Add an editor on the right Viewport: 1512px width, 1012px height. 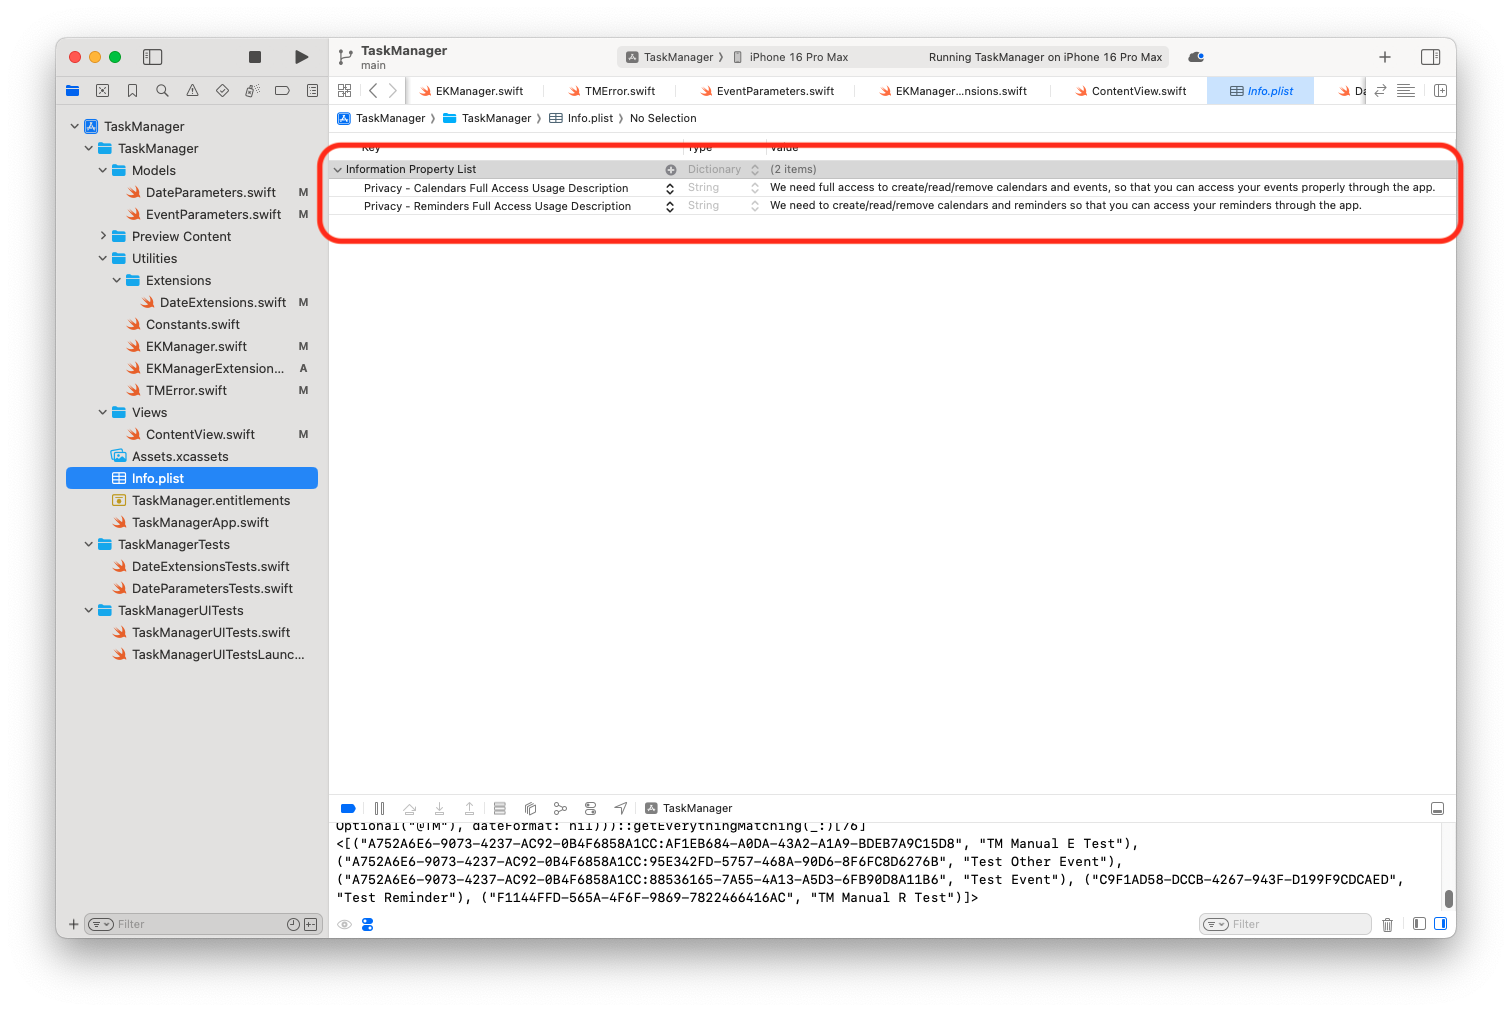click(x=1440, y=90)
